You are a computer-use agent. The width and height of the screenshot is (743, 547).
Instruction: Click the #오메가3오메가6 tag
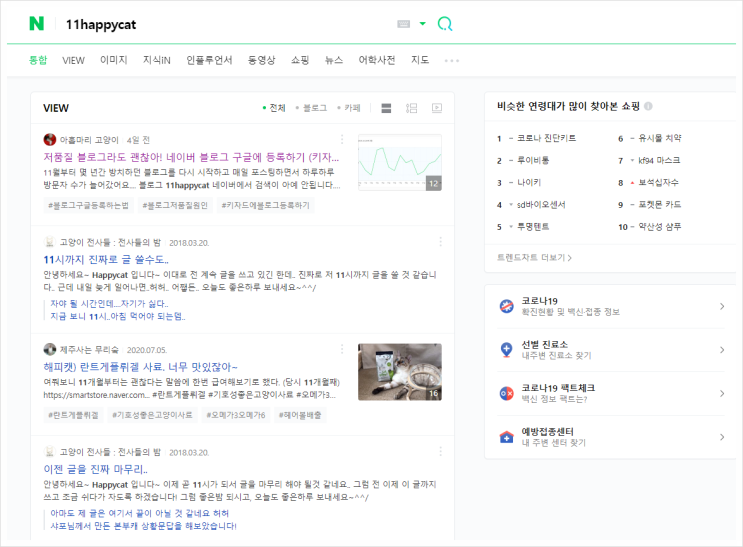pyautogui.click(x=236, y=415)
